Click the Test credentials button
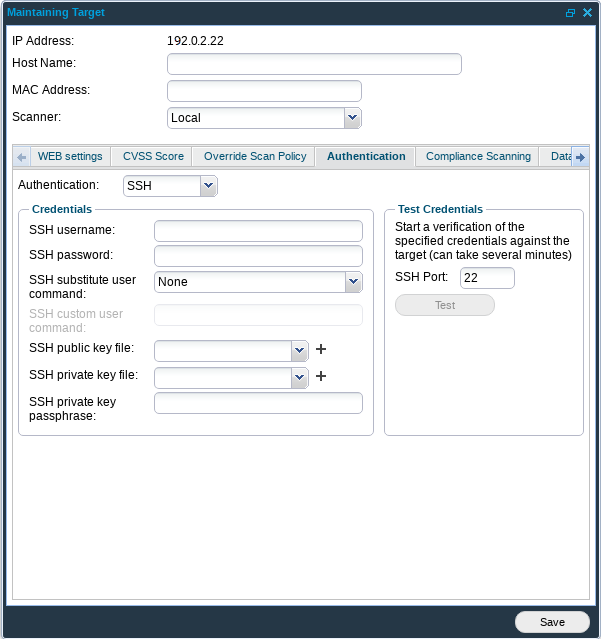 (x=445, y=306)
